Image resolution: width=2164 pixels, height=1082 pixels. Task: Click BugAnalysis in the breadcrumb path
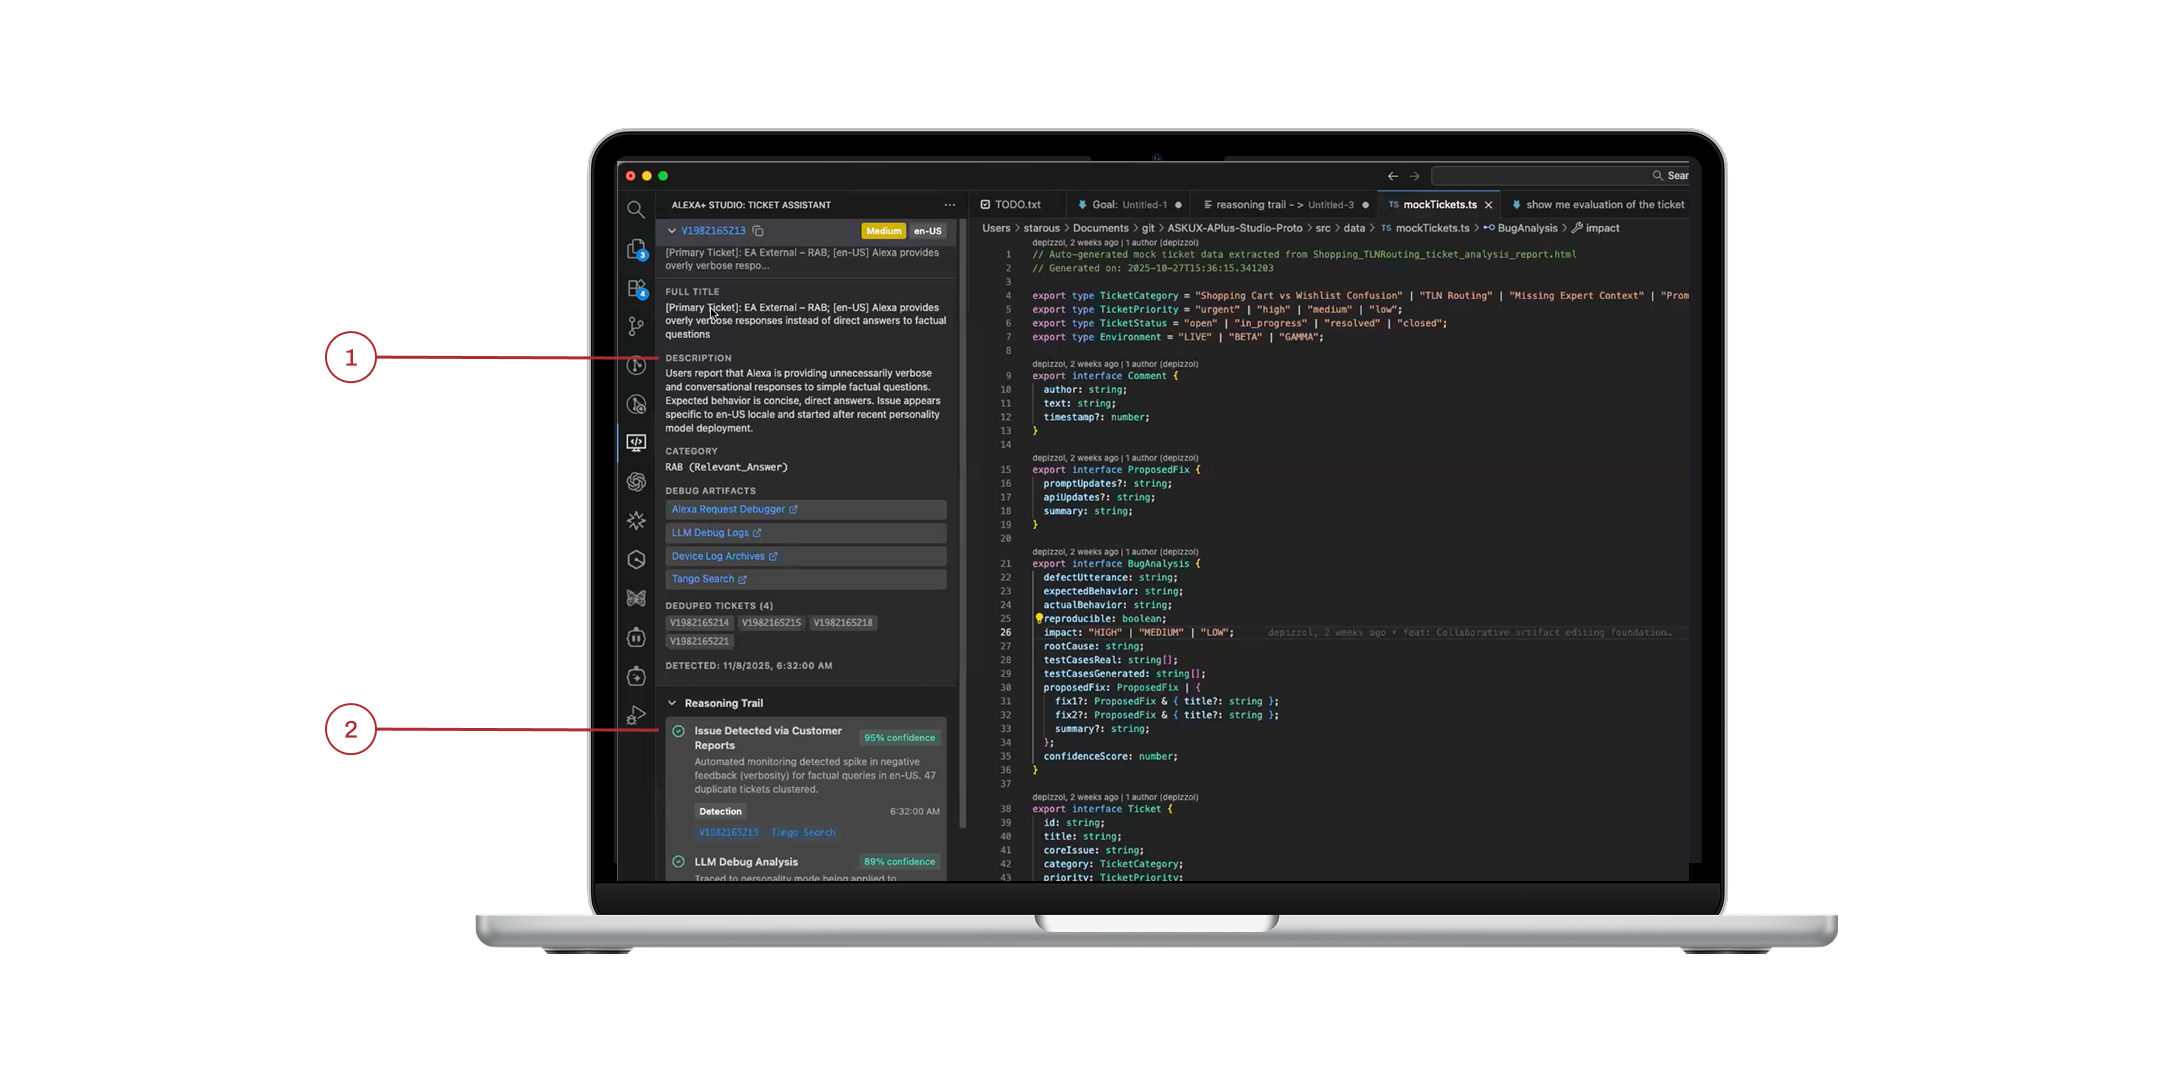1527,228
